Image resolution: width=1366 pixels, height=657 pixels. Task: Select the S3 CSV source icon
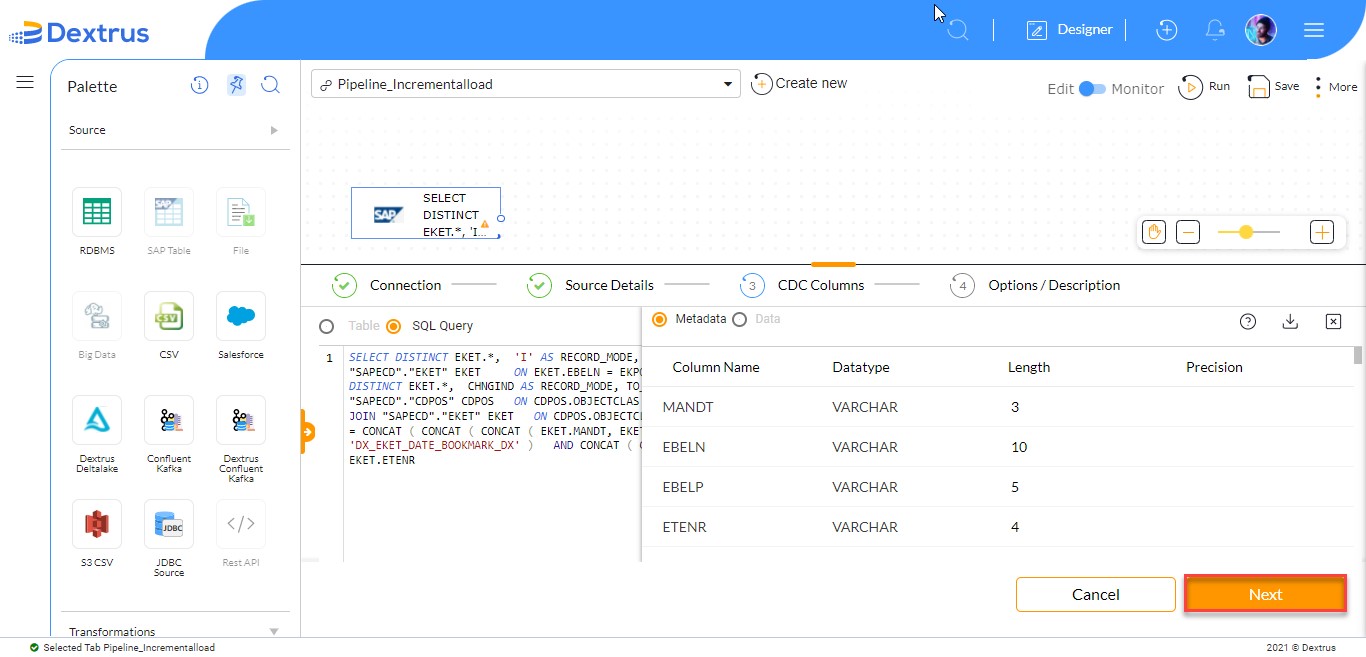pyautogui.click(x=97, y=524)
